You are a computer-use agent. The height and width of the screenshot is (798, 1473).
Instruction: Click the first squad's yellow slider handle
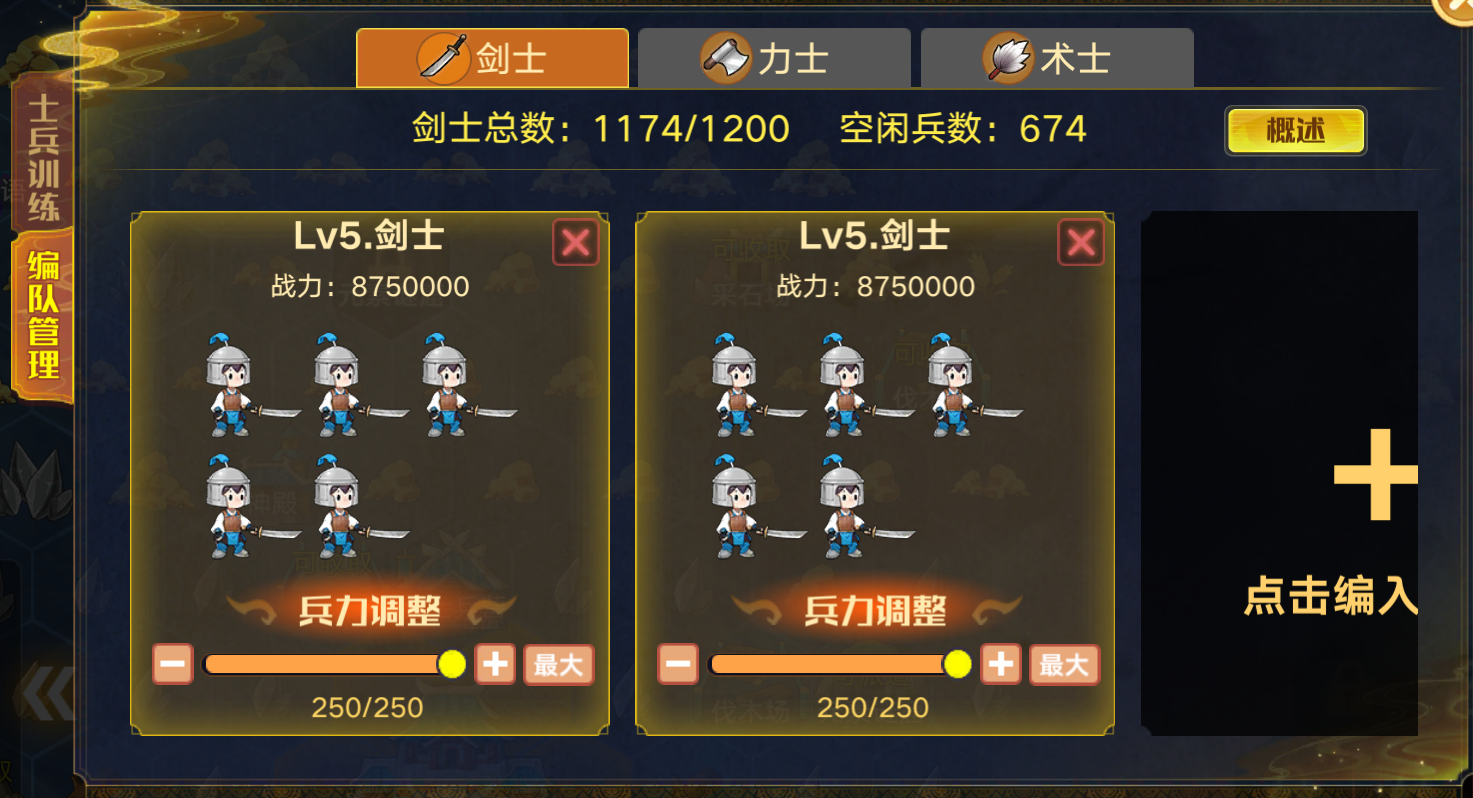(452, 664)
